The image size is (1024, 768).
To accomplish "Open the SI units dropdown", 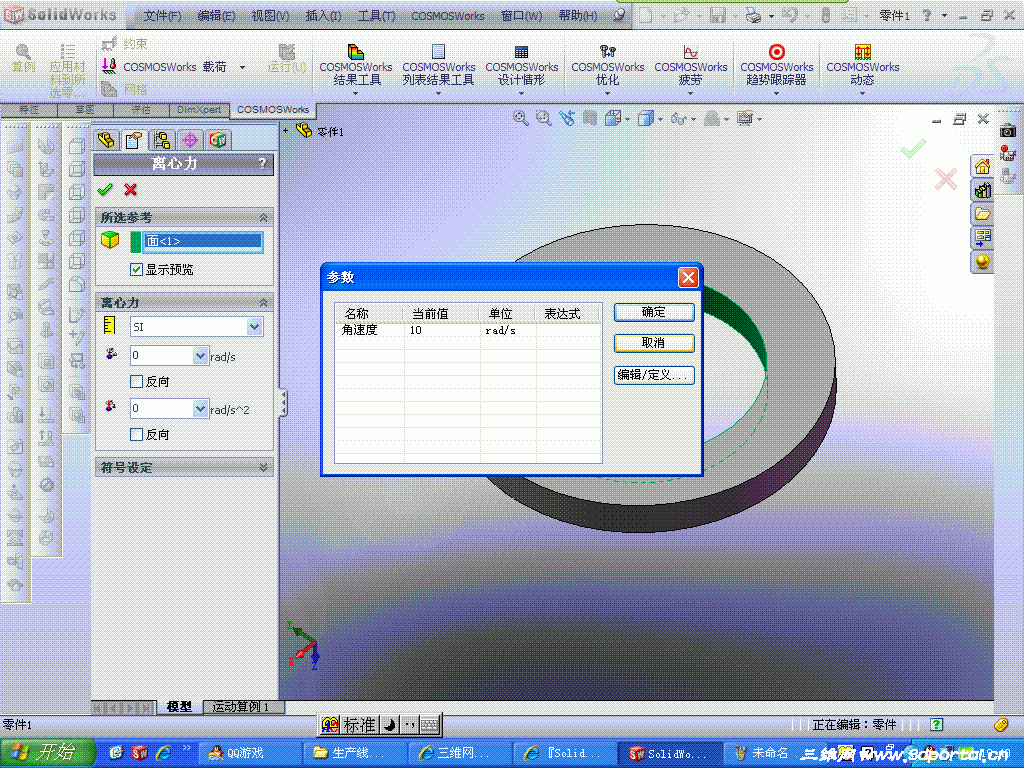I will point(255,327).
